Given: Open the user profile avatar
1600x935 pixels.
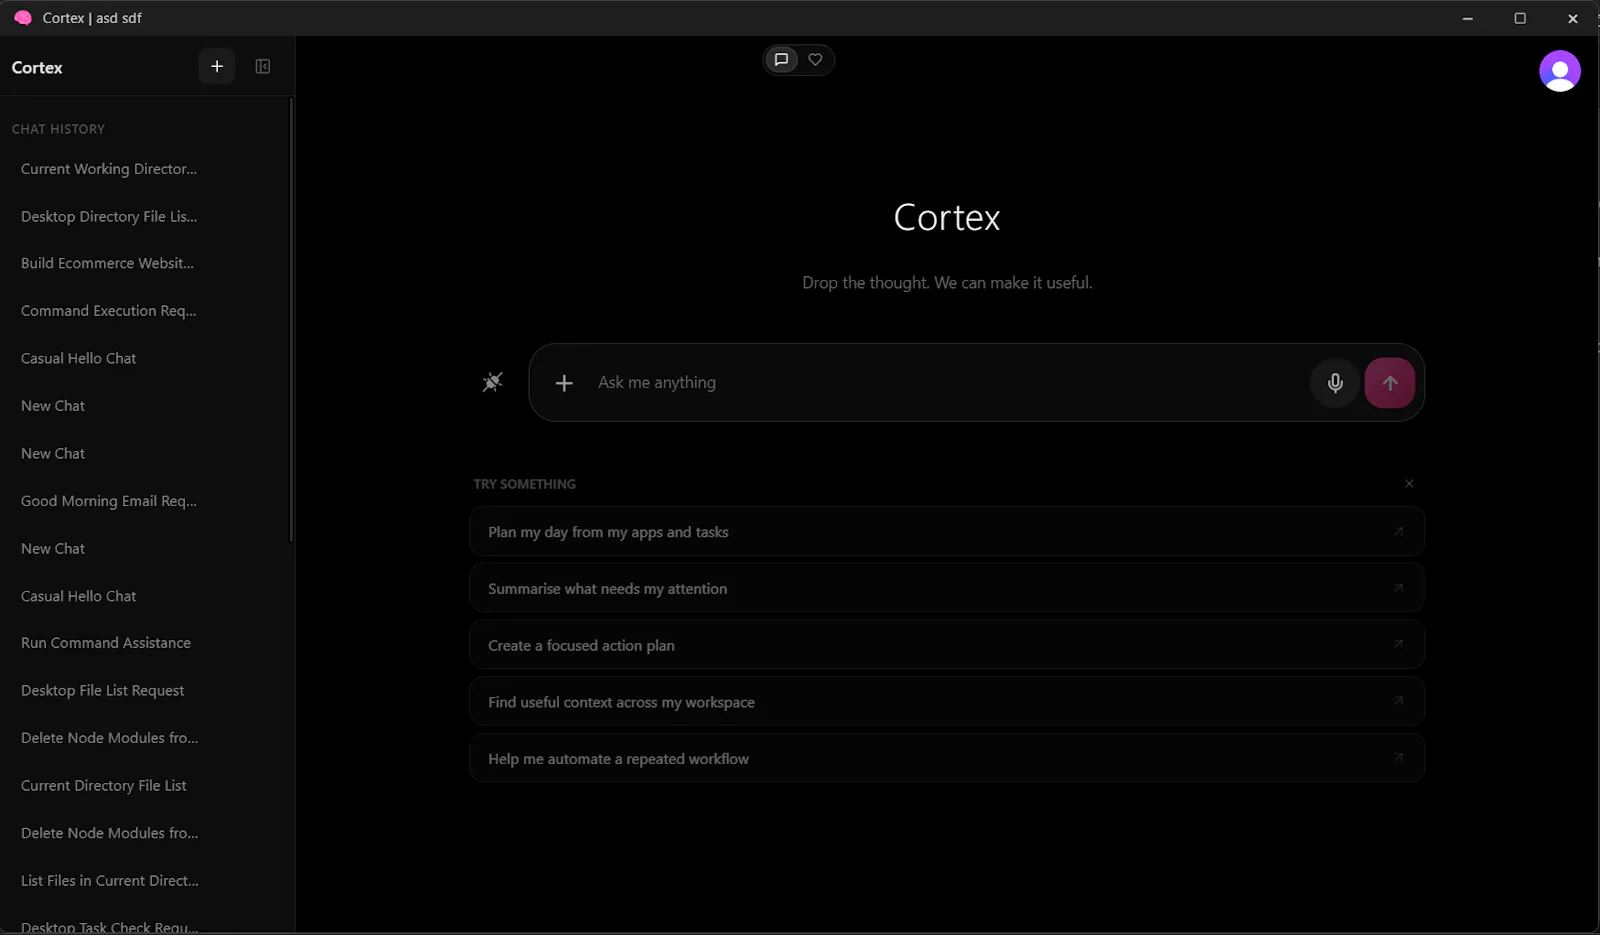Looking at the screenshot, I should click(x=1559, y=71).
